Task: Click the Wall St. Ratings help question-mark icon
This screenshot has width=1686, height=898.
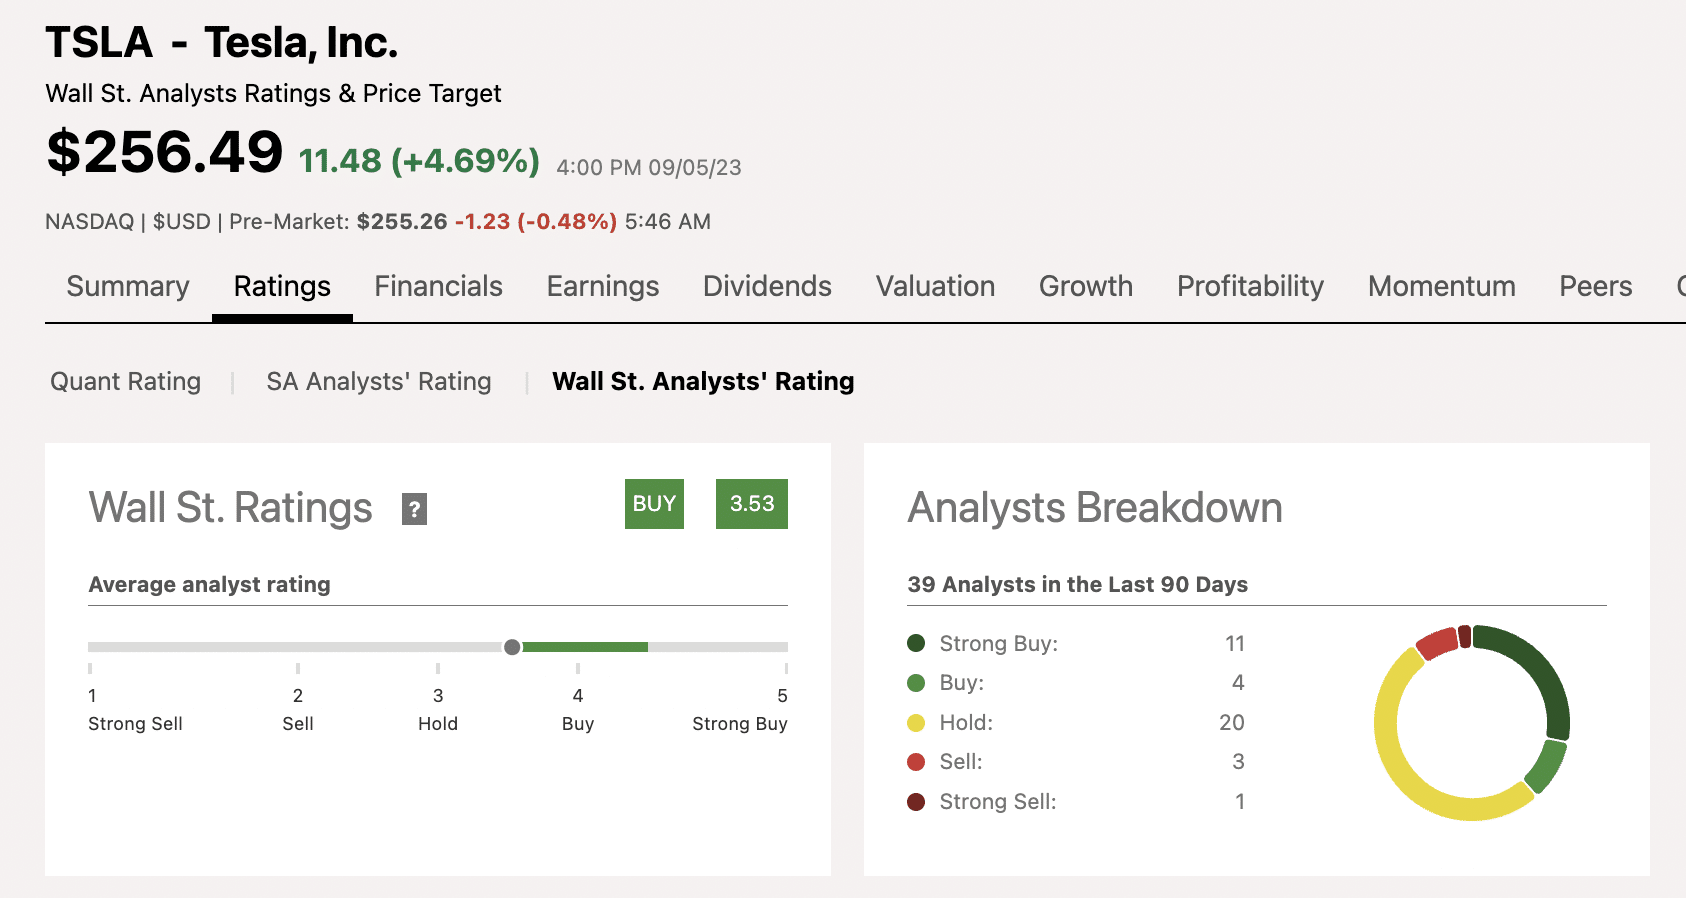Action: click(x=414, y=509)
